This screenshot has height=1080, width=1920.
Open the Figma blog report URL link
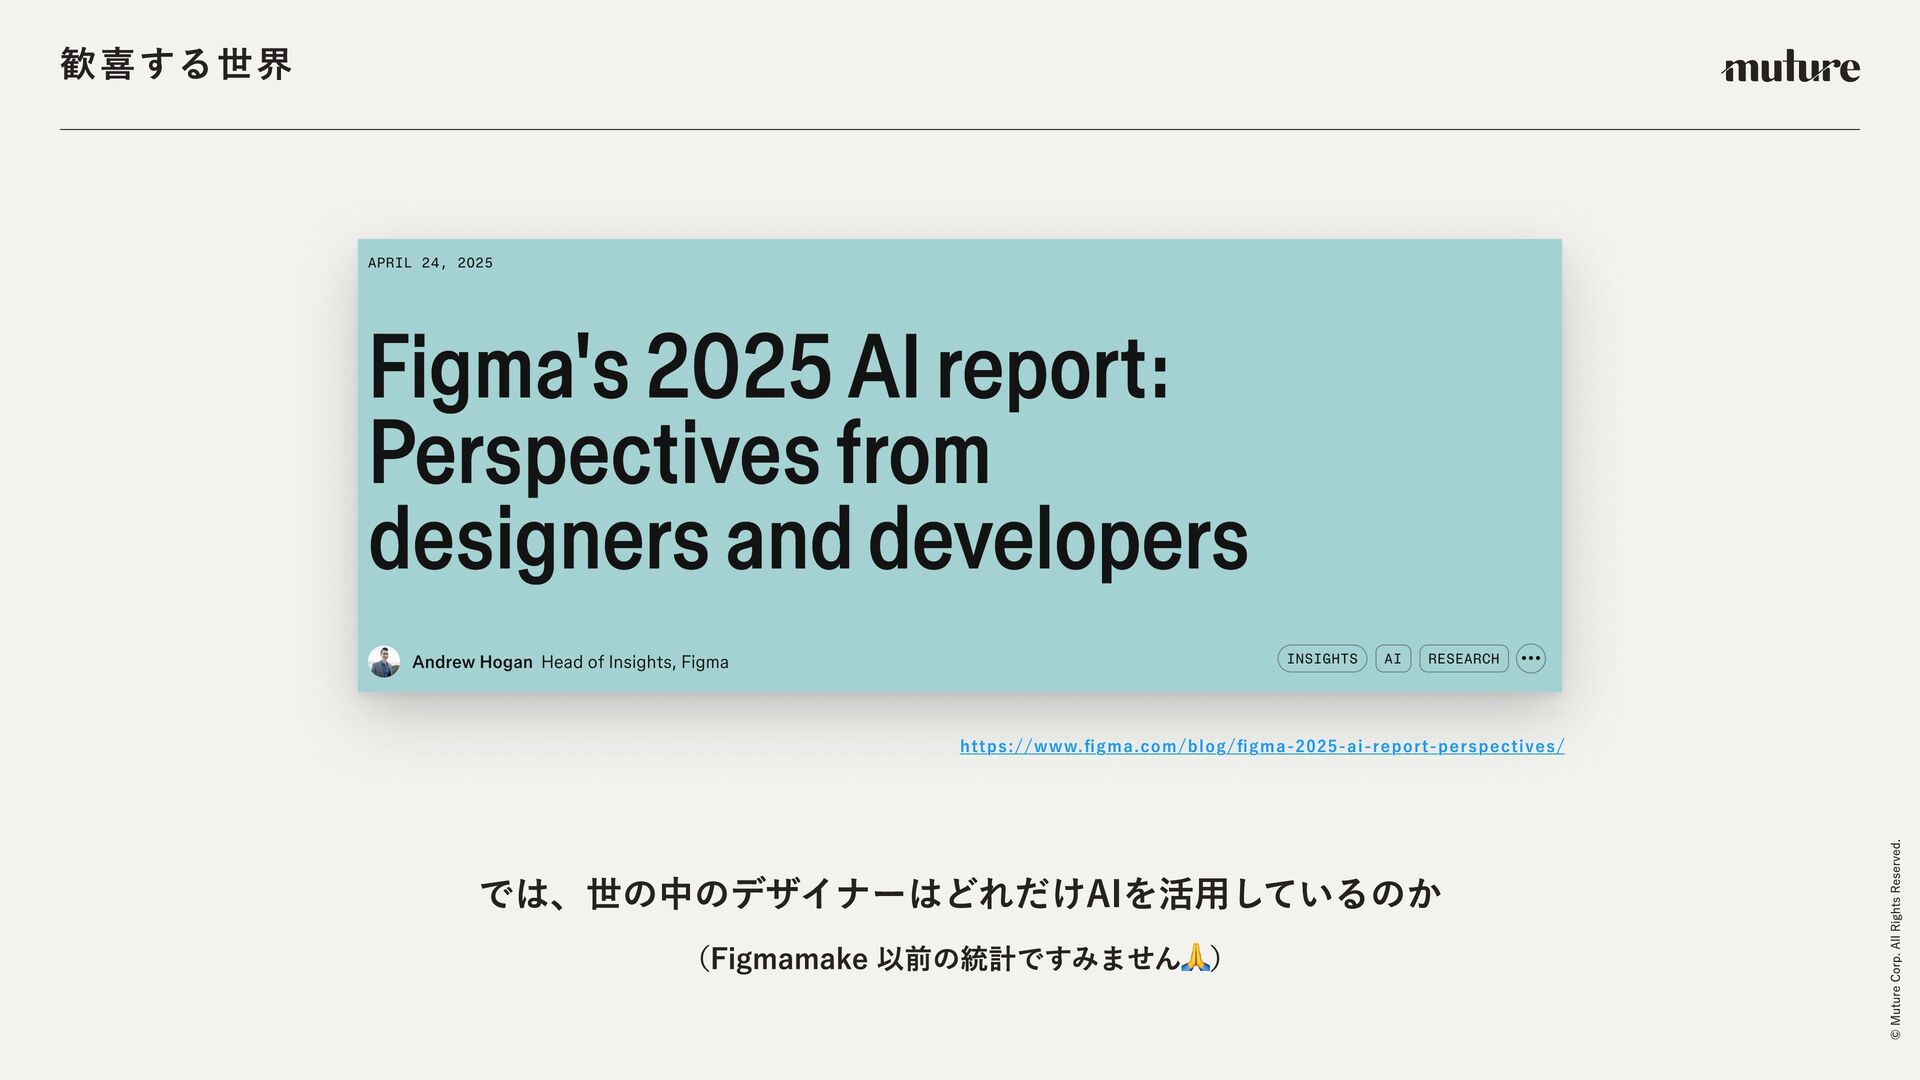1262,746
